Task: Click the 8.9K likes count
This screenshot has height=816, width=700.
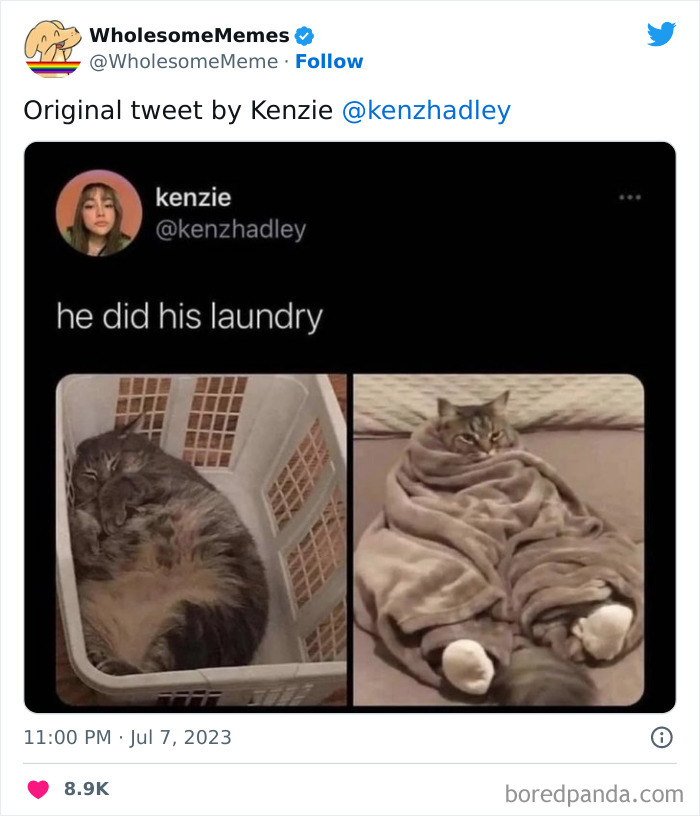Action: tap(84, 787)
